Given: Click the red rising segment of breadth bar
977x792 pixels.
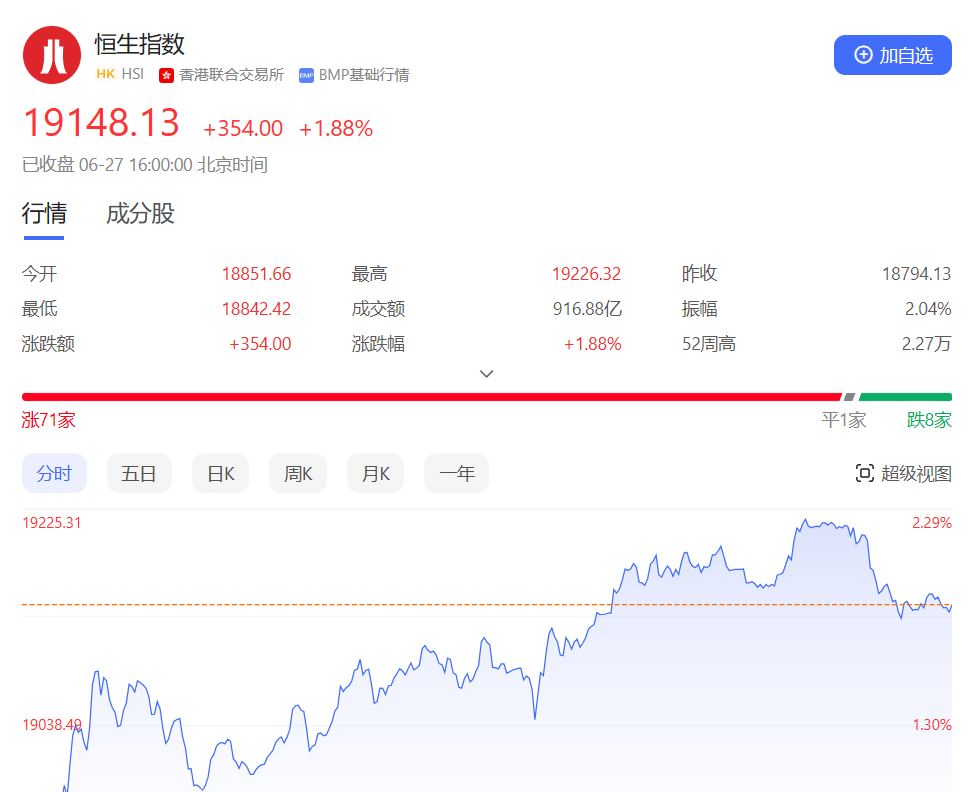Looking at the screenshot, I should click(431, 397).
